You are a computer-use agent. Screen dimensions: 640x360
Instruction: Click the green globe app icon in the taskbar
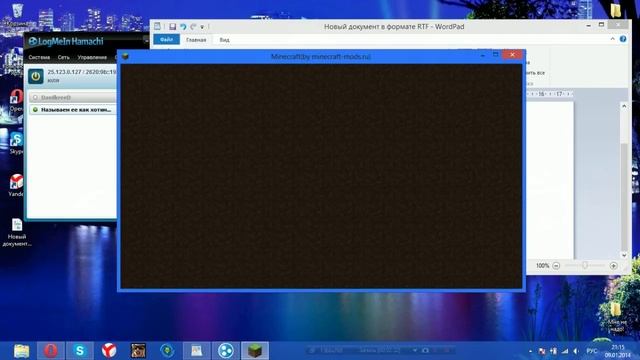pos(167,351)
